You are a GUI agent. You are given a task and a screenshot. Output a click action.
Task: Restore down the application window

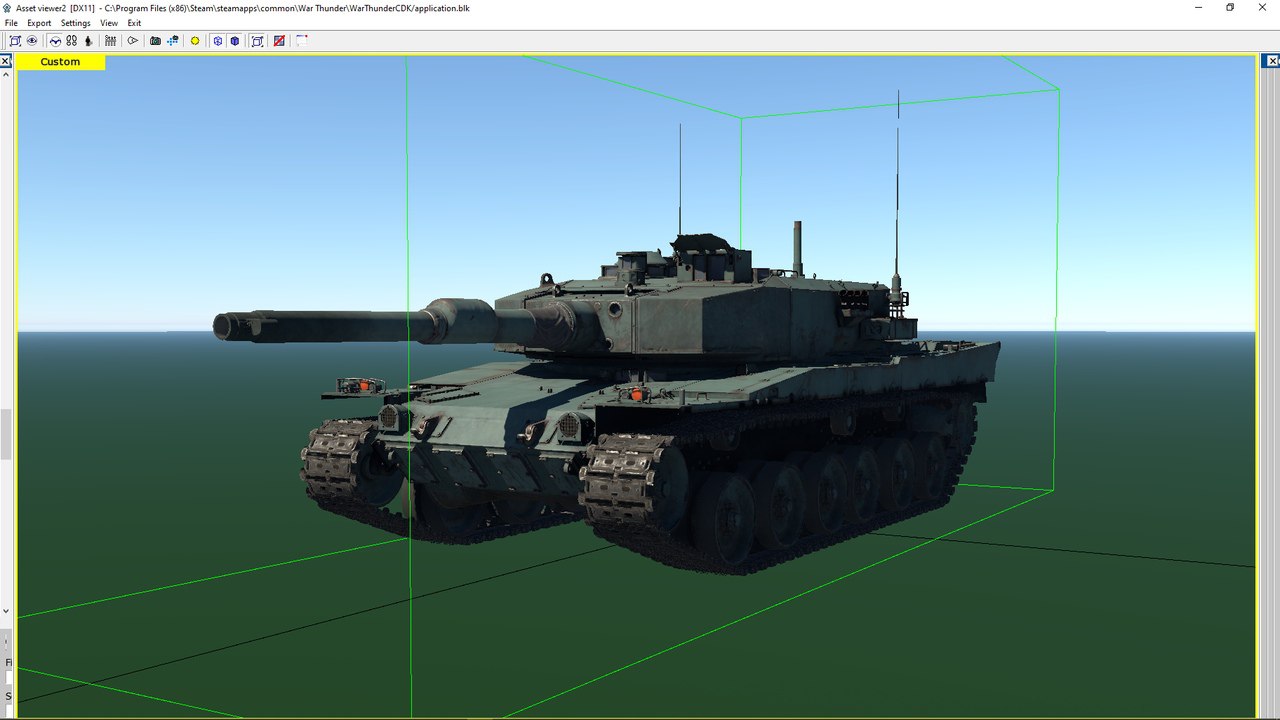(1230, 7)
